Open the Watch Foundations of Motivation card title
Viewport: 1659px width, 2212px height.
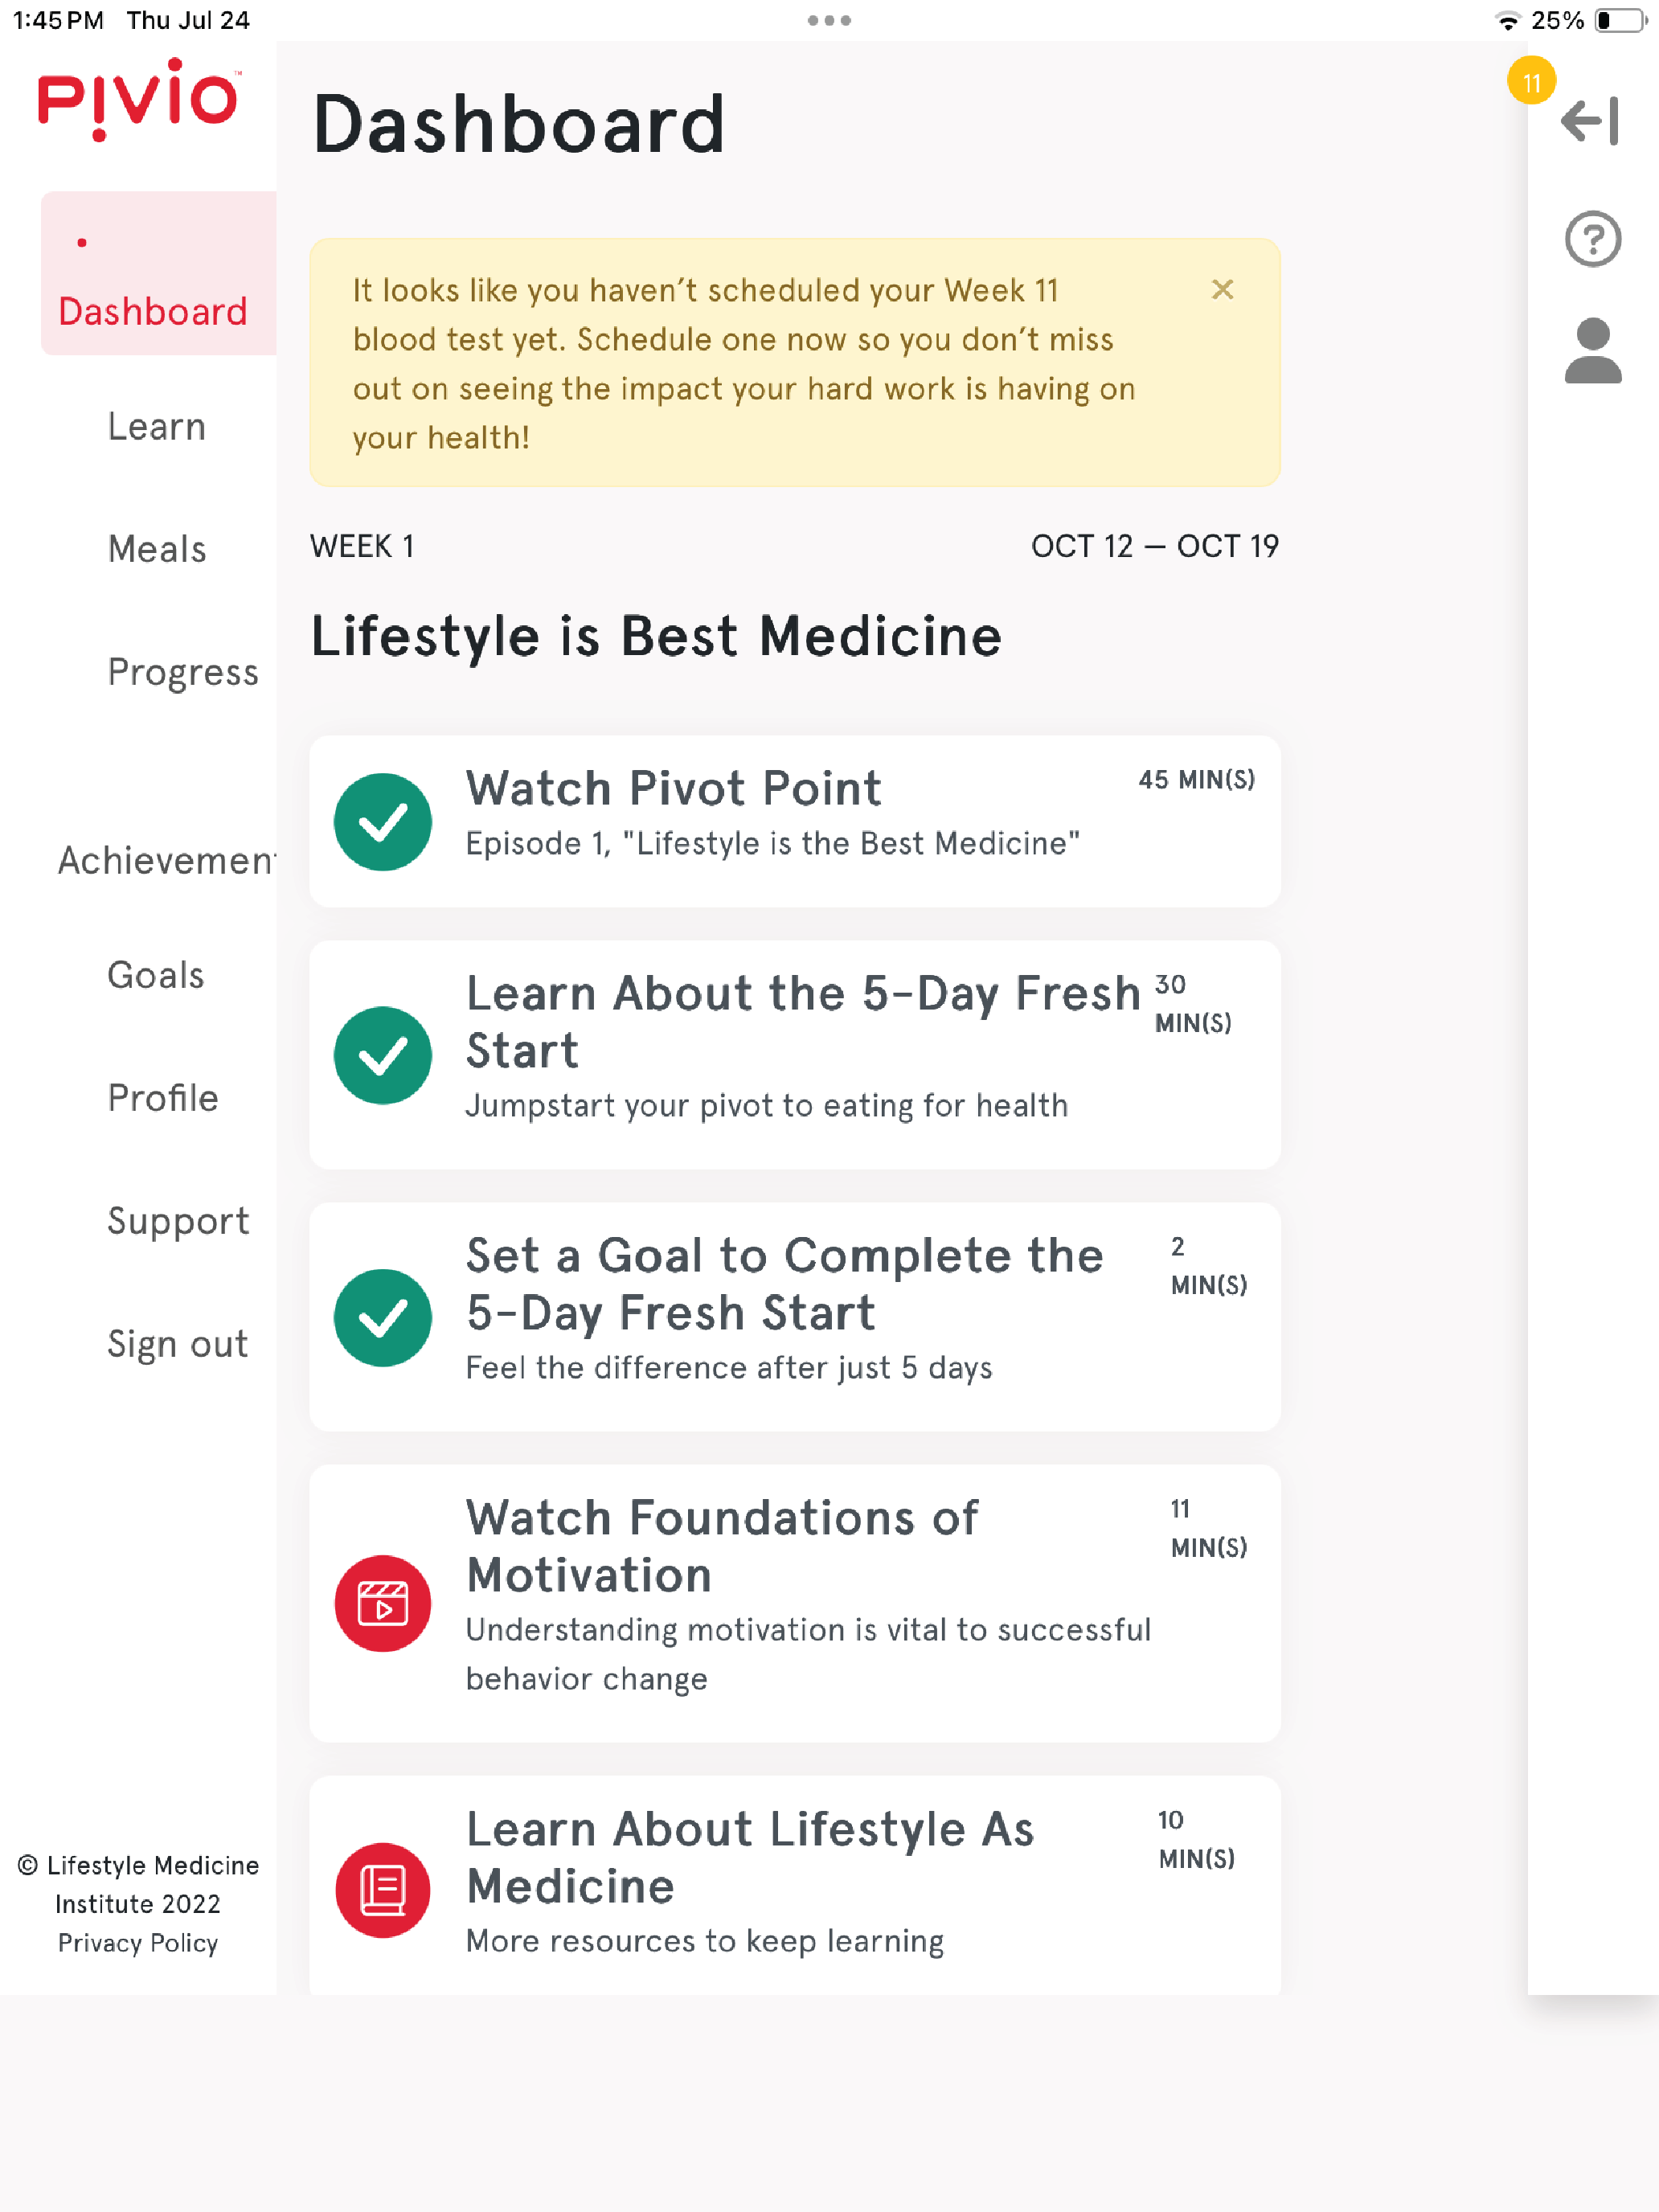point(722,1546)
